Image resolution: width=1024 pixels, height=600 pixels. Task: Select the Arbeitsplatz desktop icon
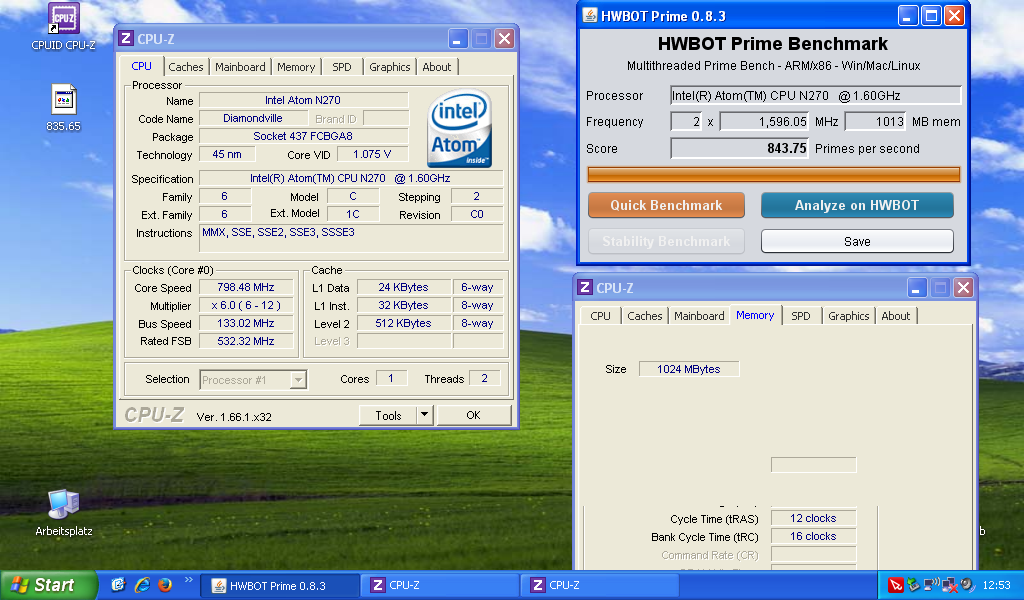pos(63,513)
